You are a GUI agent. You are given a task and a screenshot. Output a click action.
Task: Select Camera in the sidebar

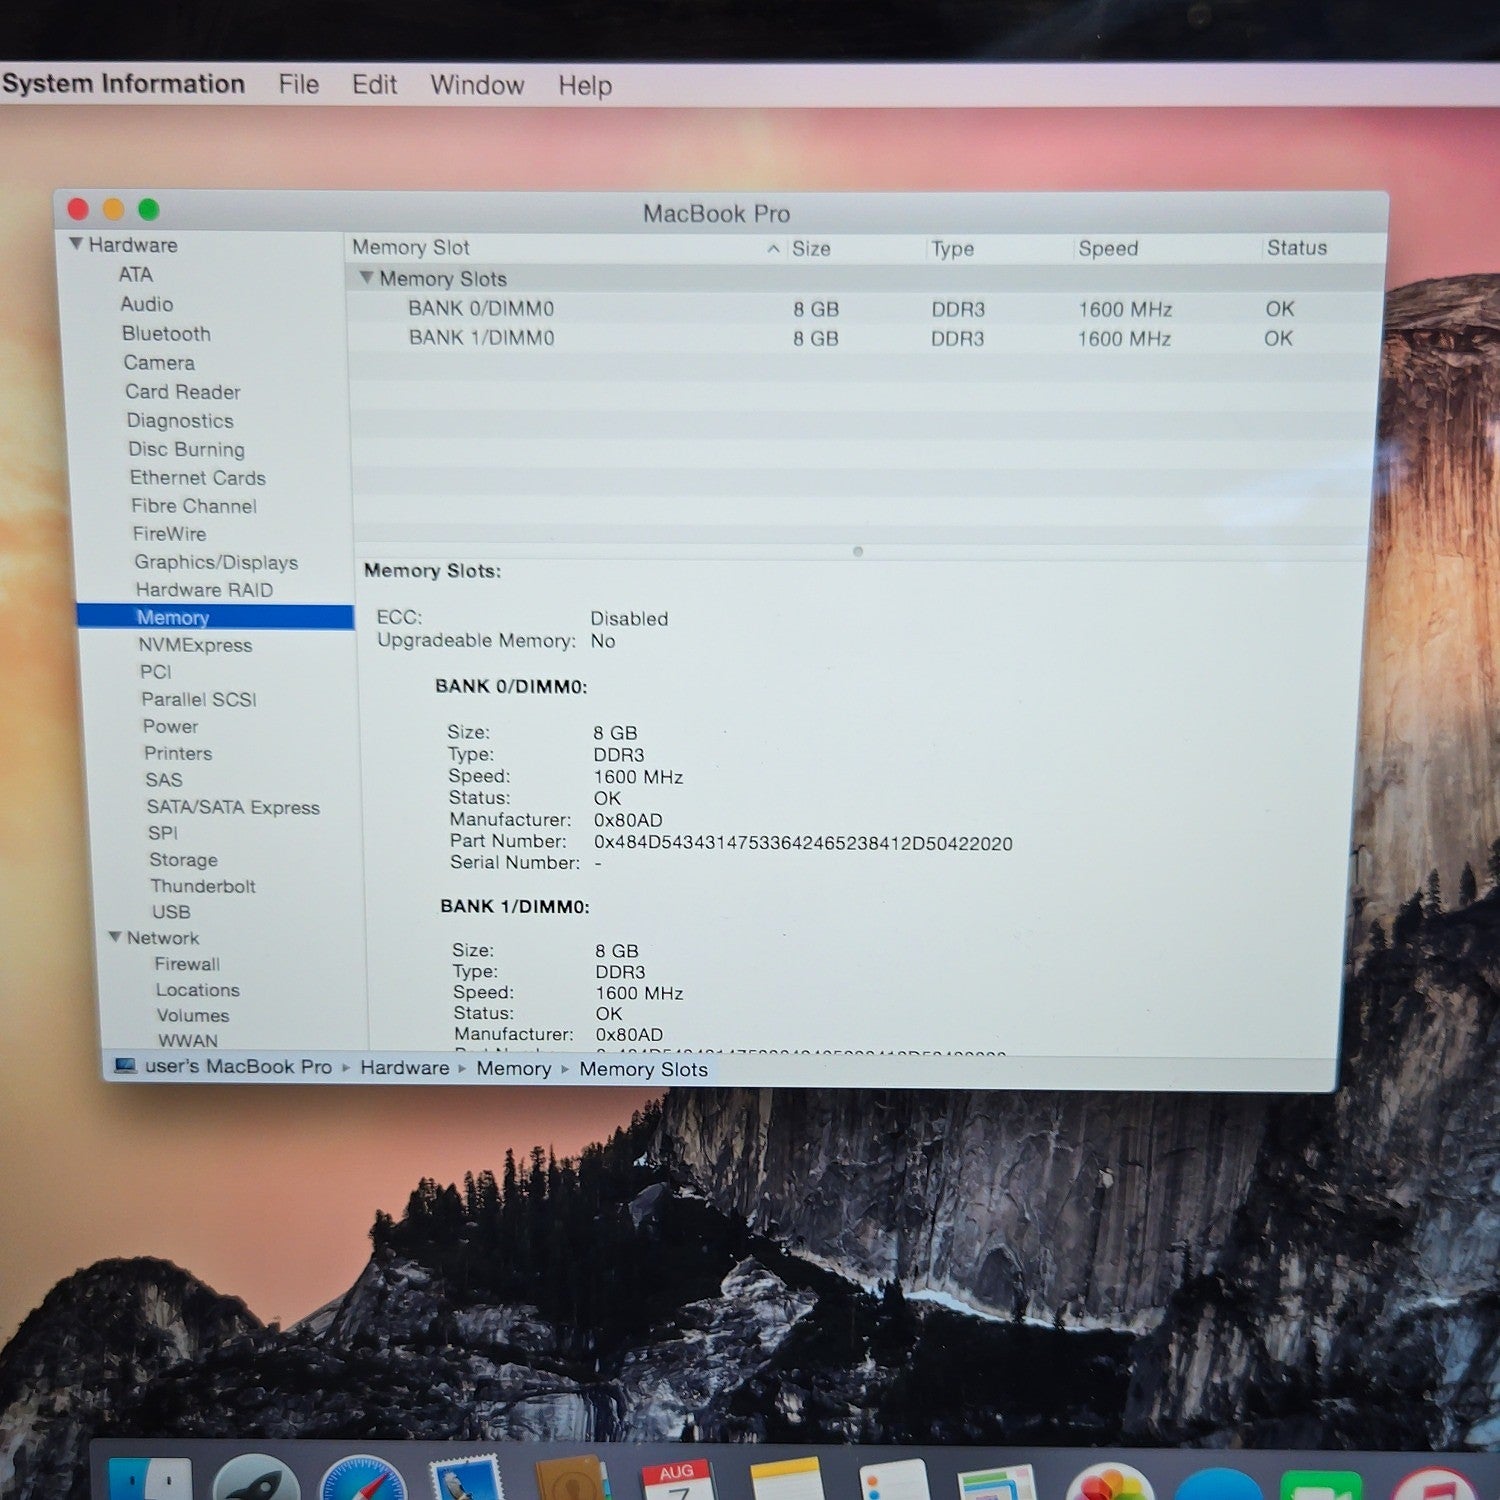(x=159, y=363)
